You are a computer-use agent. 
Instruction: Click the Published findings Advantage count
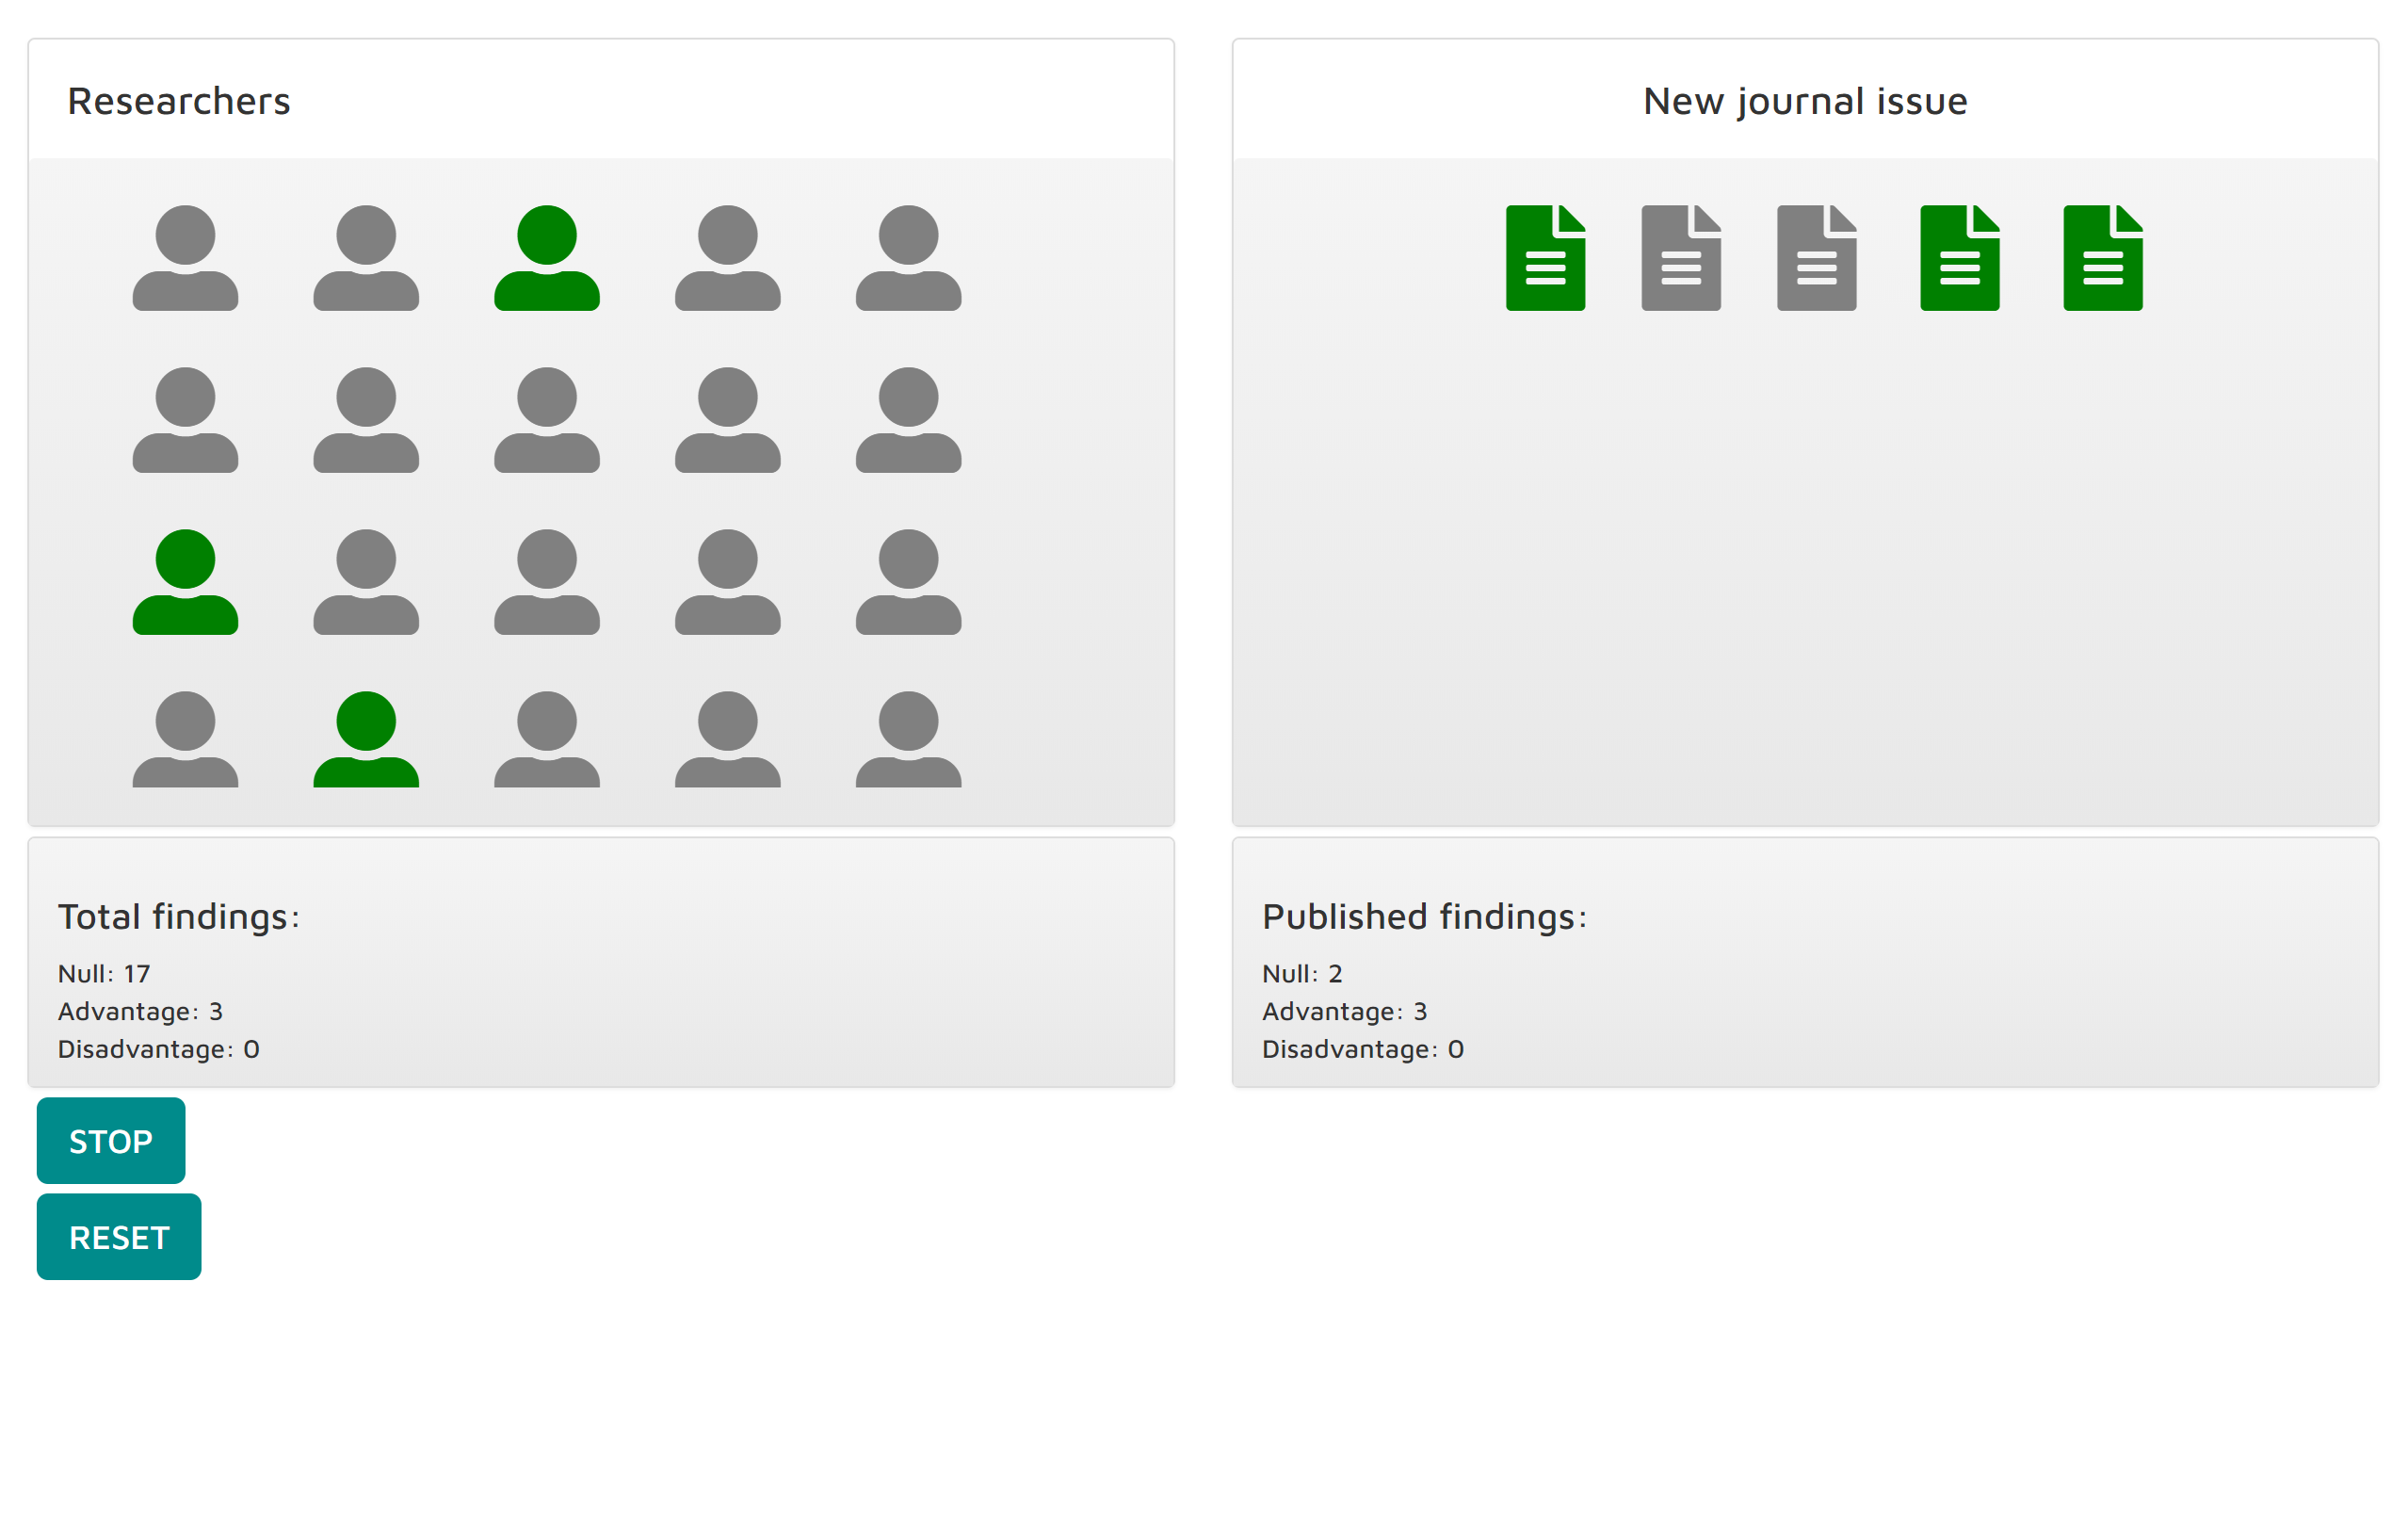point(1343,1011)
